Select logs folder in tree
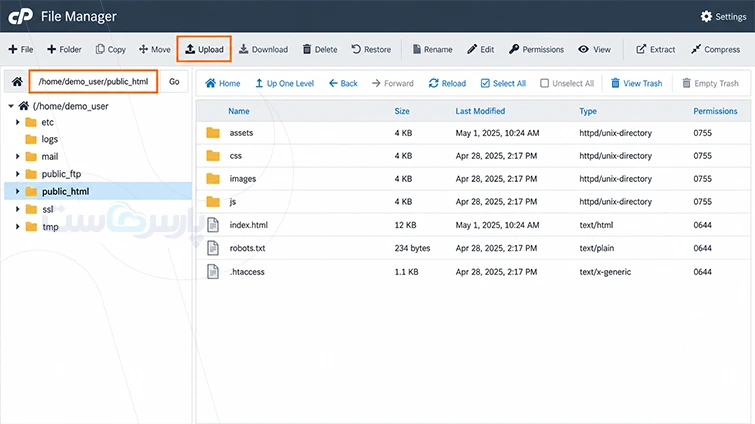This screenshot has width=755, height=424. pos(41,139)
